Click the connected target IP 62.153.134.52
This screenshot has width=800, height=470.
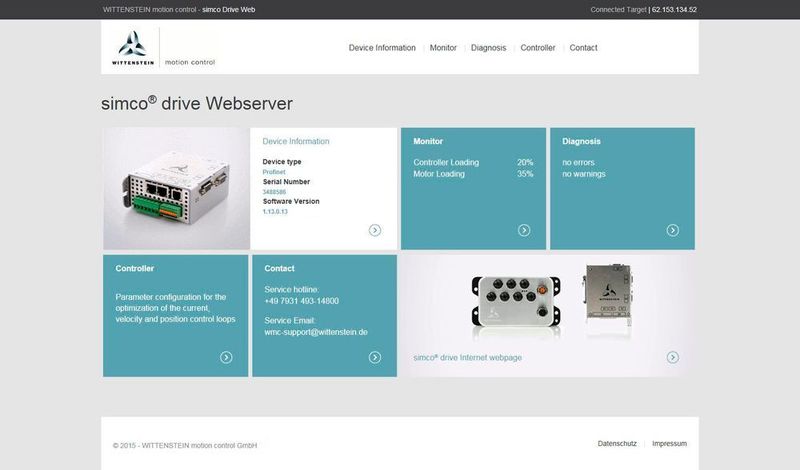coord(674,10)
